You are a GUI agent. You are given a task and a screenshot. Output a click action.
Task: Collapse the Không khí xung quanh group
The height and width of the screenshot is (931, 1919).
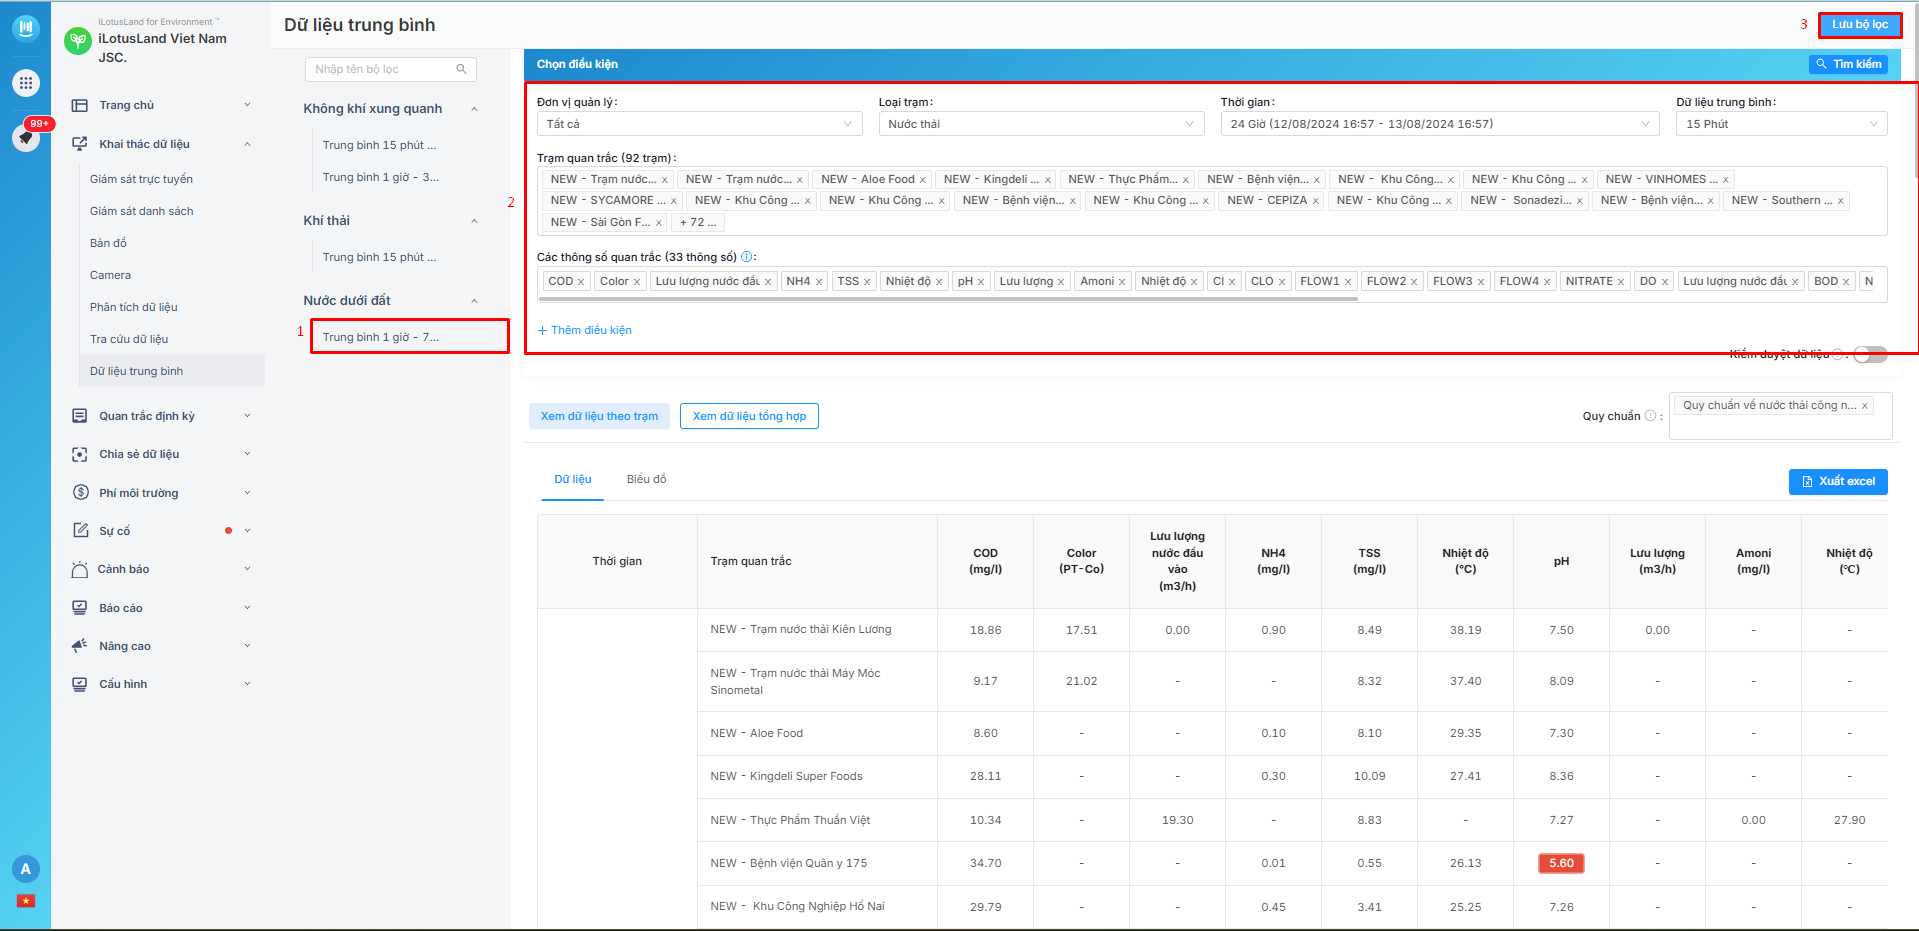tap(474, 109)
